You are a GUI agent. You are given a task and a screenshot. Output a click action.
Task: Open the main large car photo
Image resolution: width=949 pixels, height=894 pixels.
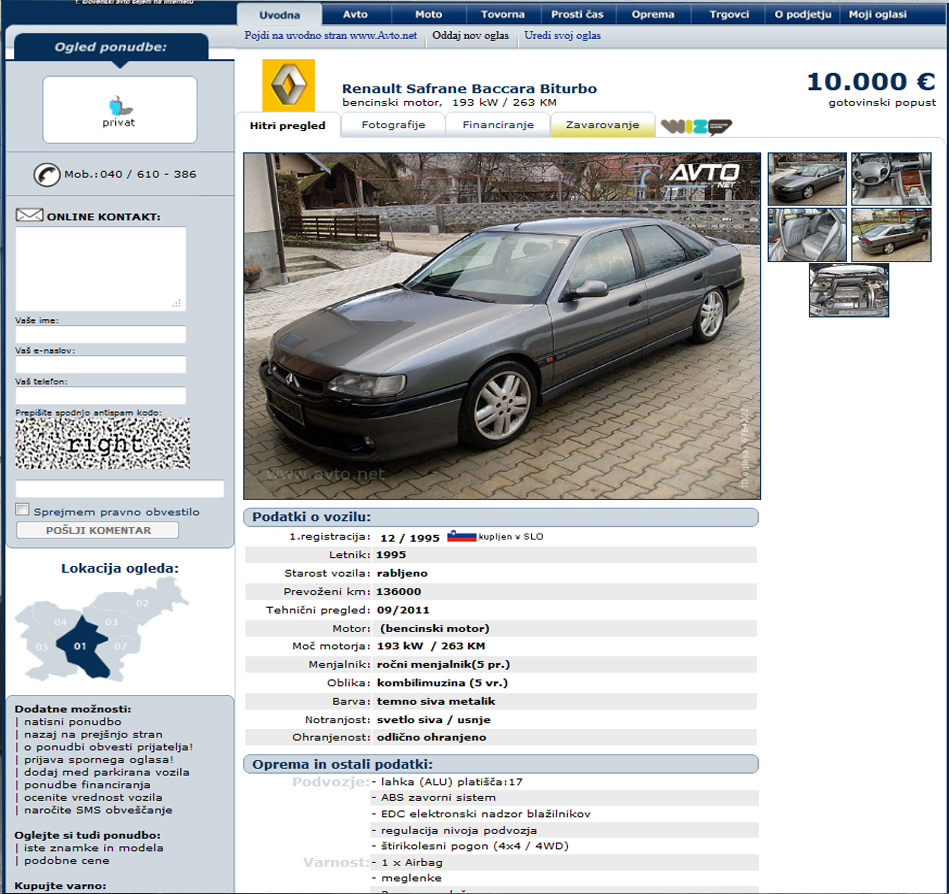[x=502, y=326]
